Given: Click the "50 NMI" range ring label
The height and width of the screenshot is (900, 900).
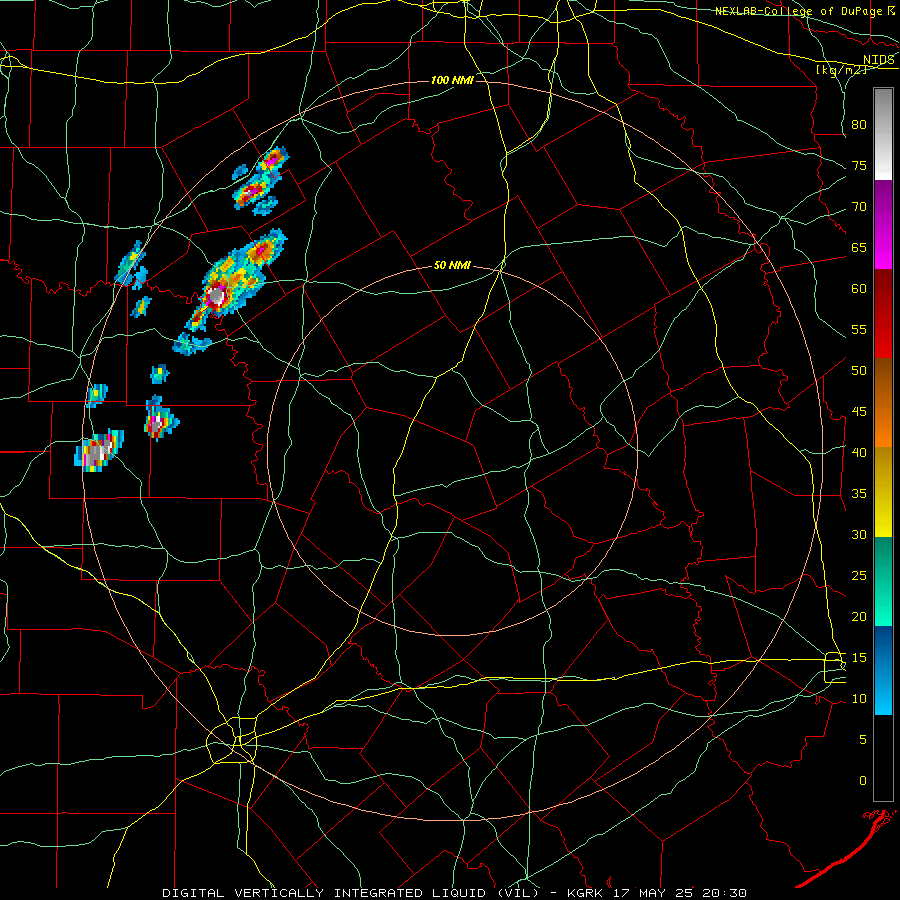Looking at the screenshot, I should [452, 265].
